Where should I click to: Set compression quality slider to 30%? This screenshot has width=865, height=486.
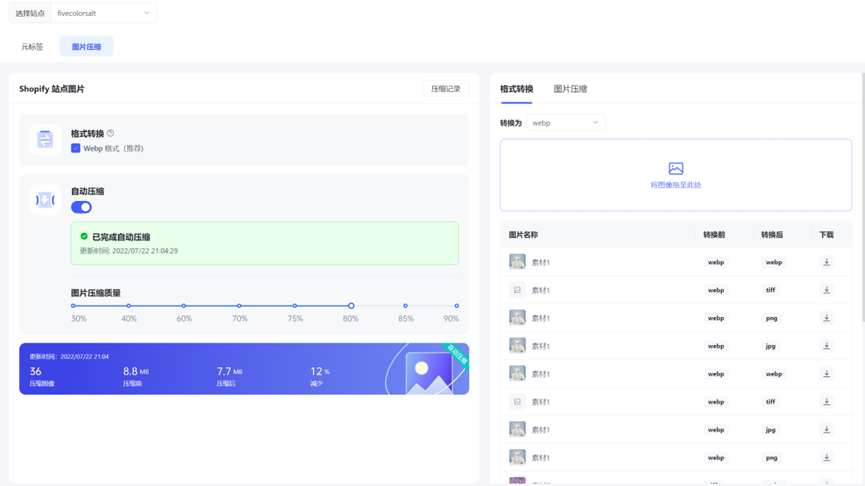[x=73, y=306]
